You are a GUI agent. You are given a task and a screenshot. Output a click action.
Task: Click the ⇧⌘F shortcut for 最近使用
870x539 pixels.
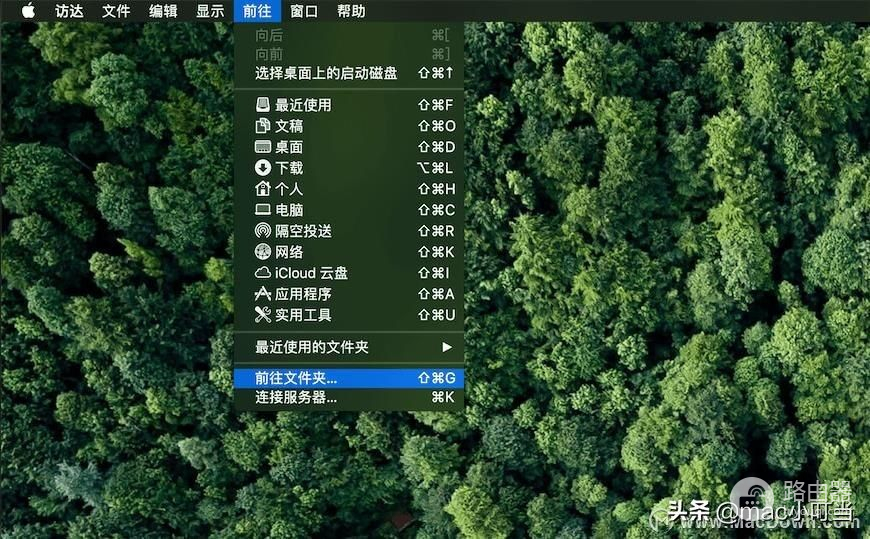tap(436, 105)
